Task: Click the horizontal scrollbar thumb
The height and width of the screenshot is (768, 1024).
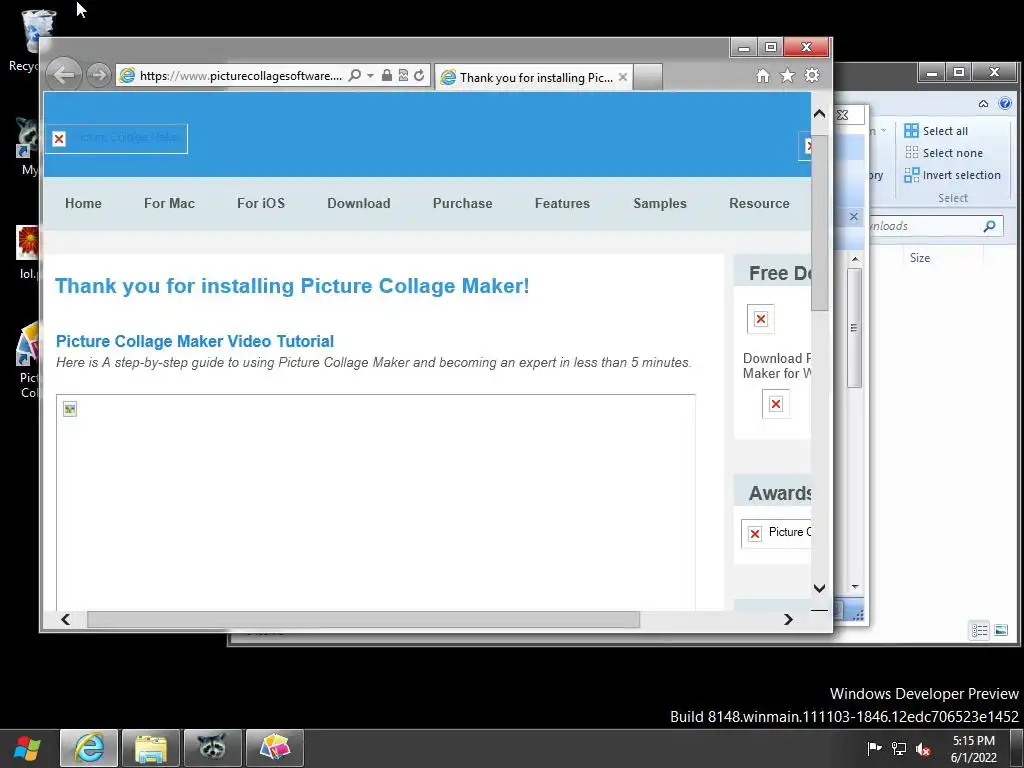Action: point(363,619)
